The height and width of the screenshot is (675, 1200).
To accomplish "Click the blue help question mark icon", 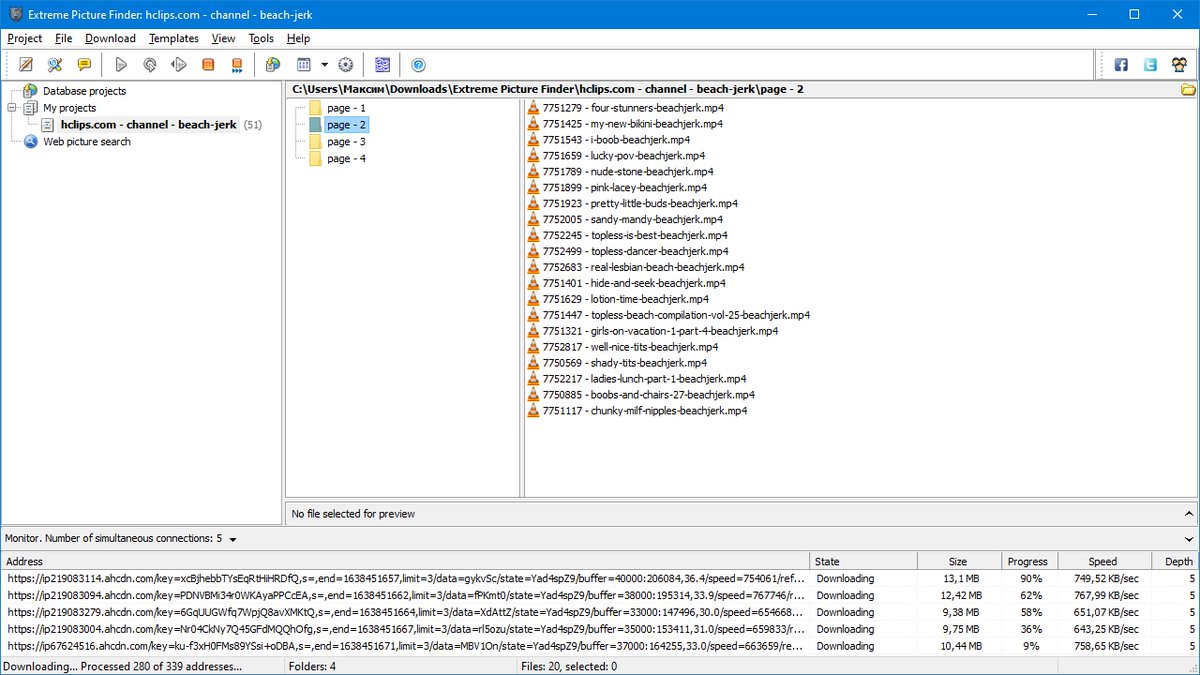I will (418, 65).
